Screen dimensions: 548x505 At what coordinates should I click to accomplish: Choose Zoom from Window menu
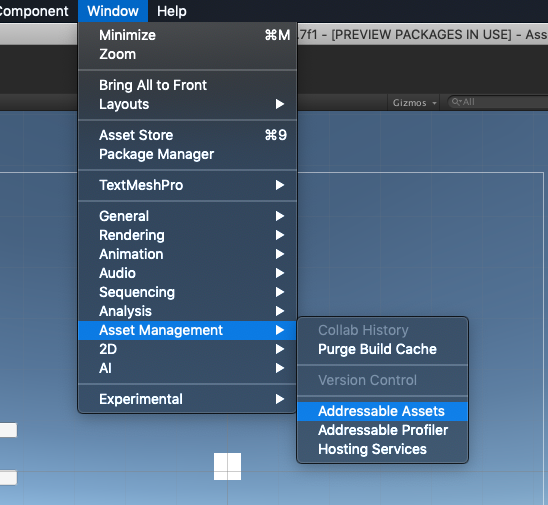[x=187, y=54]
